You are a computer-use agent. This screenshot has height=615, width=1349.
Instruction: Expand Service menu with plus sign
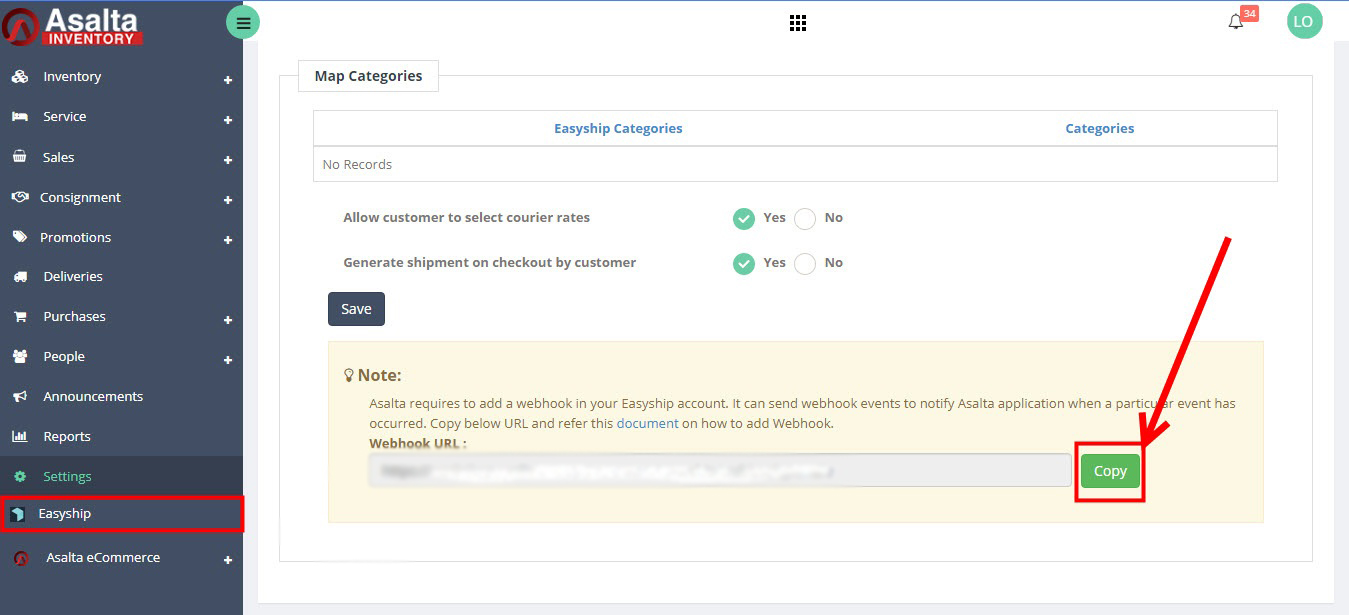point(228,120)
